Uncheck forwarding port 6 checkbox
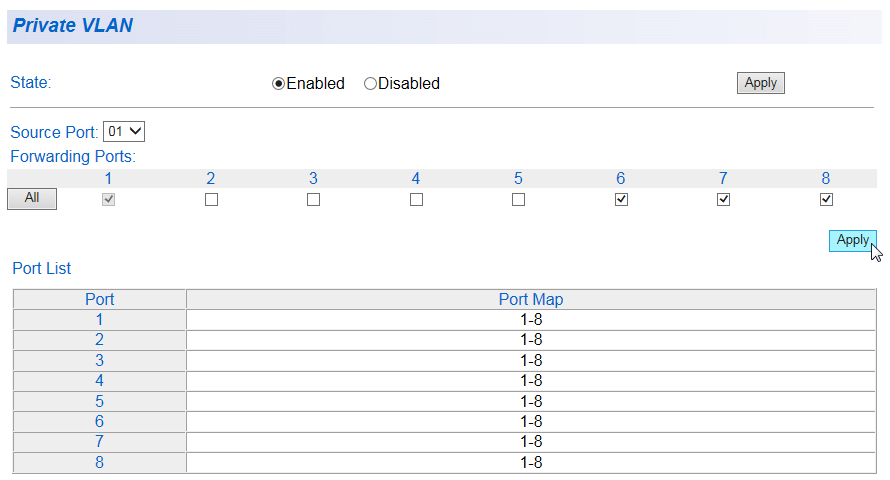This screenshot has width=890, height=480. 621,199
